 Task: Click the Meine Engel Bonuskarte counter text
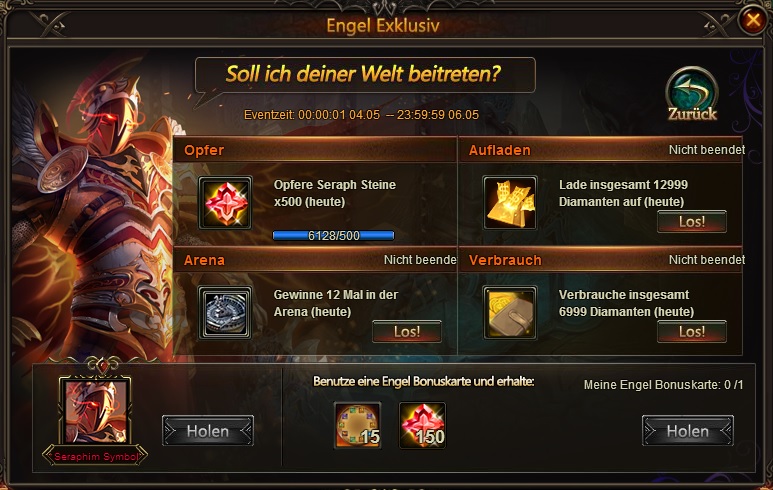(663, 385)
